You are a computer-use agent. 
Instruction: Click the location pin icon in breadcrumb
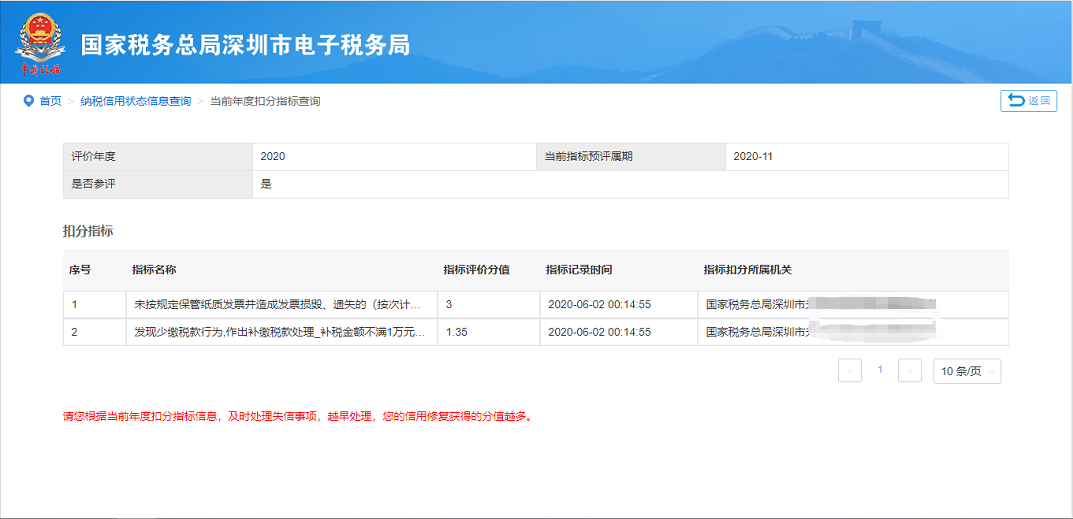coord(29,101)
